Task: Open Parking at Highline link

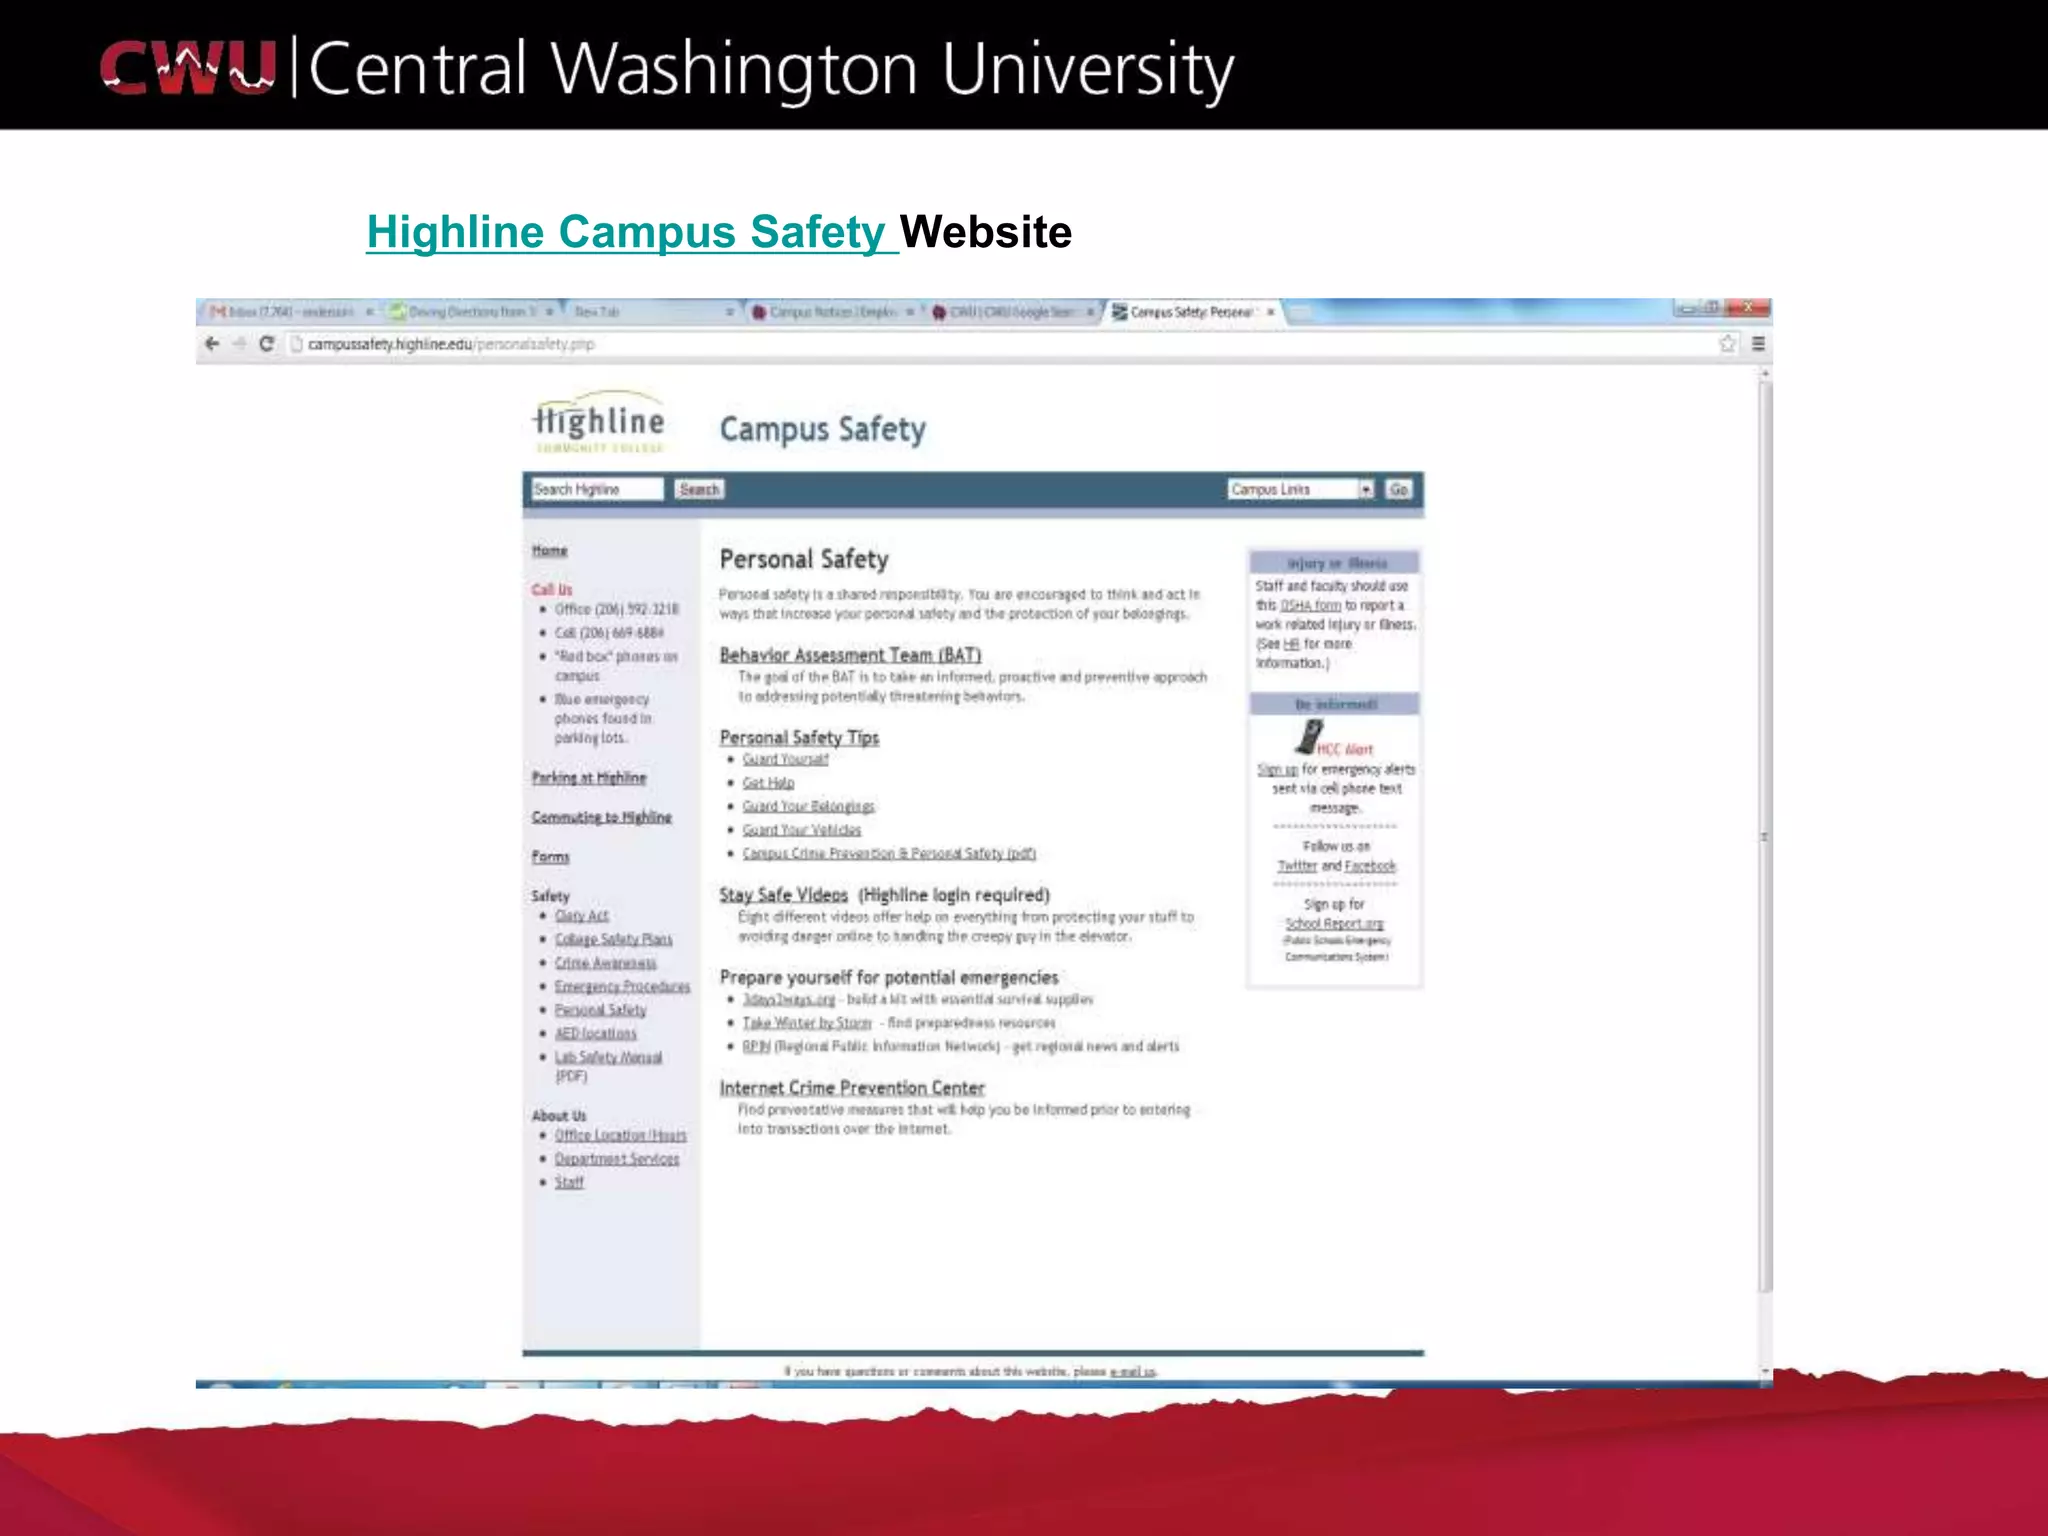Action: click(589, 778)
